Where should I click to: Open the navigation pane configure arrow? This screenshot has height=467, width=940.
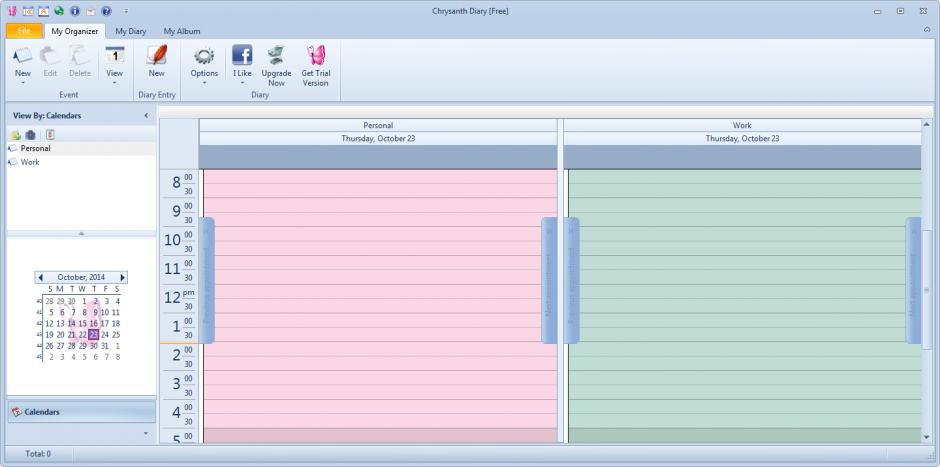146,433
